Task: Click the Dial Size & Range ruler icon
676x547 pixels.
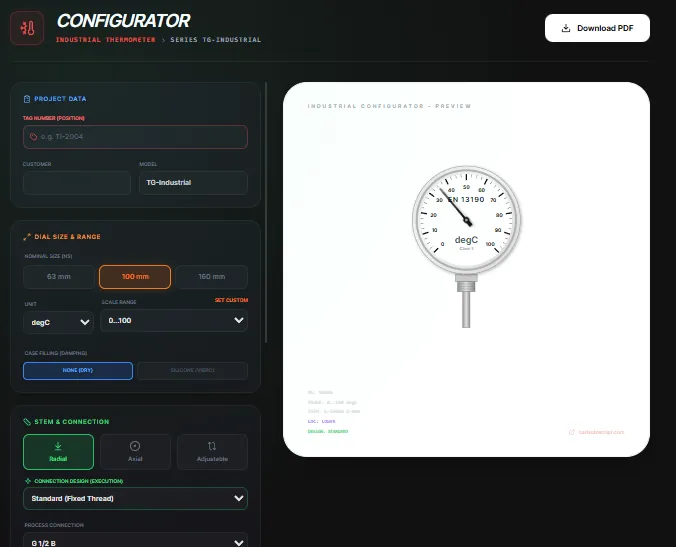Action: coord(27,237)
